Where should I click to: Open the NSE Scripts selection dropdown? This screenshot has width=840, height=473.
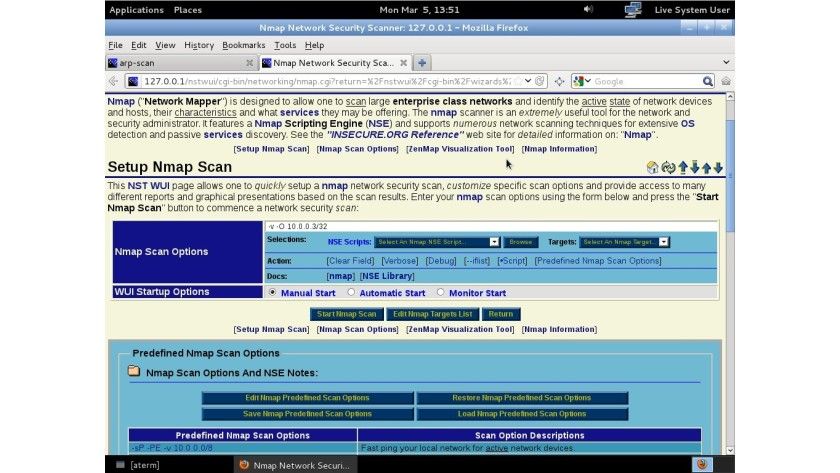click(x=437, y=242)
